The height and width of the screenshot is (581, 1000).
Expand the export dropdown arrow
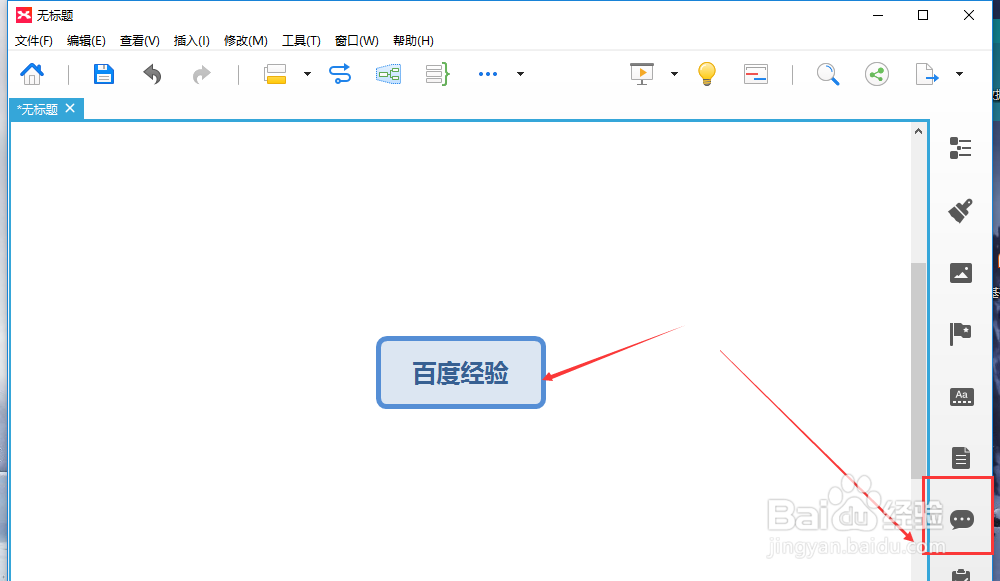(959, 74)
